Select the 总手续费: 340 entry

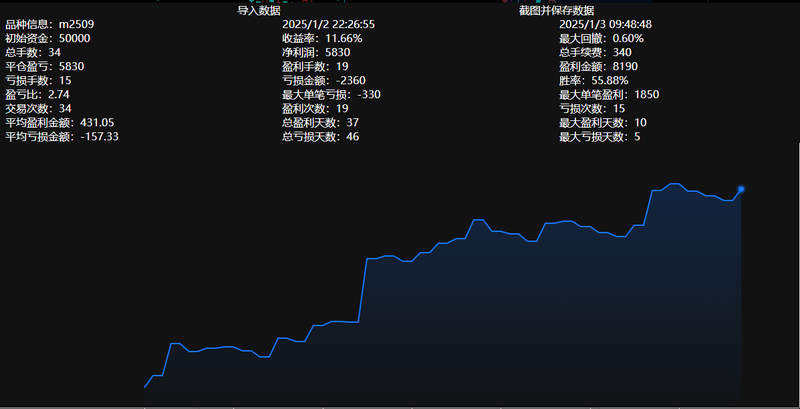(595, 53)
